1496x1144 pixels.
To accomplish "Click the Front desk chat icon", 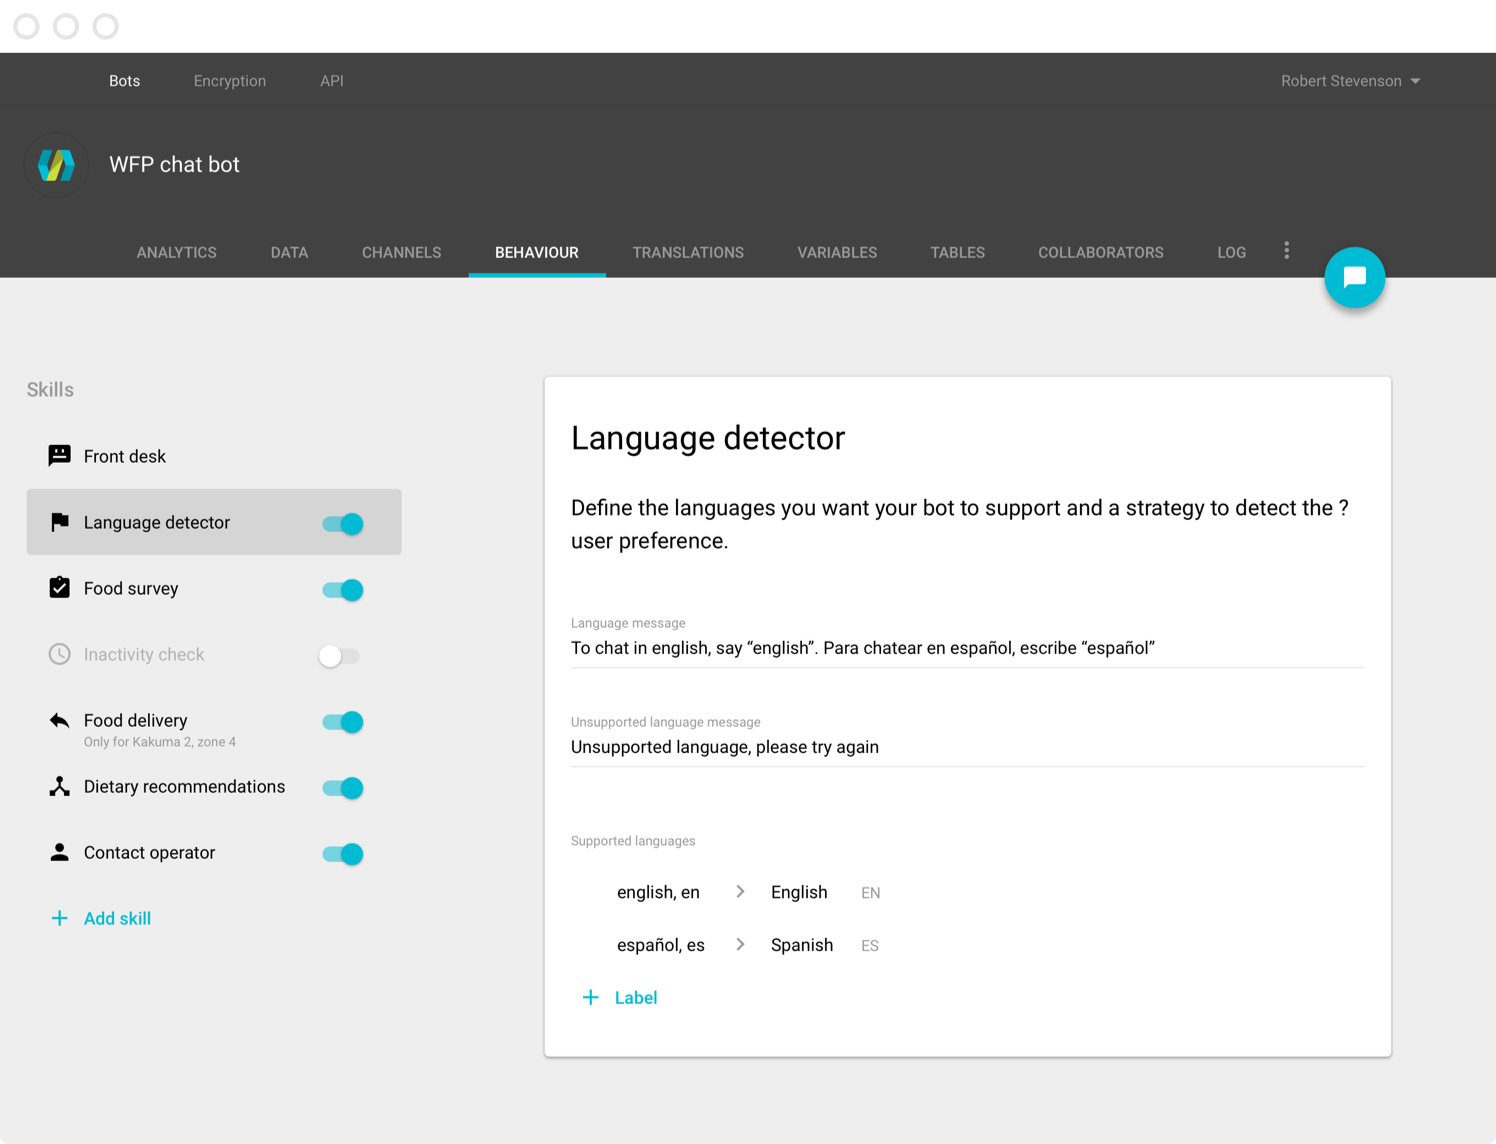I will [x=60, y=456].
